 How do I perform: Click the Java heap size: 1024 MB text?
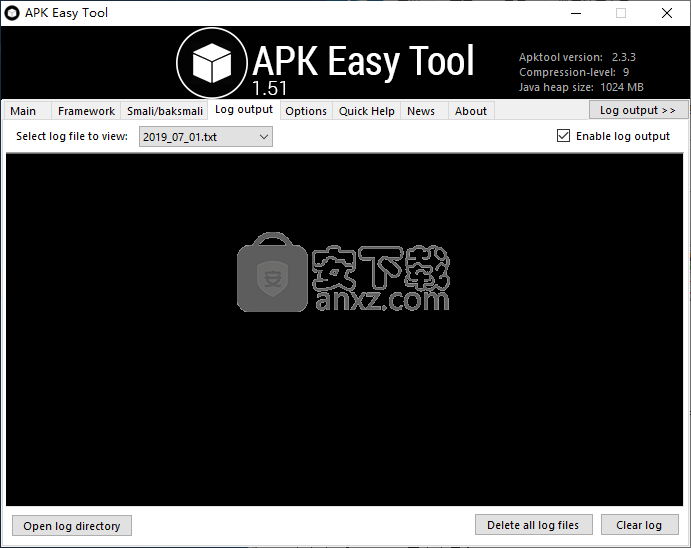[581, 87]
